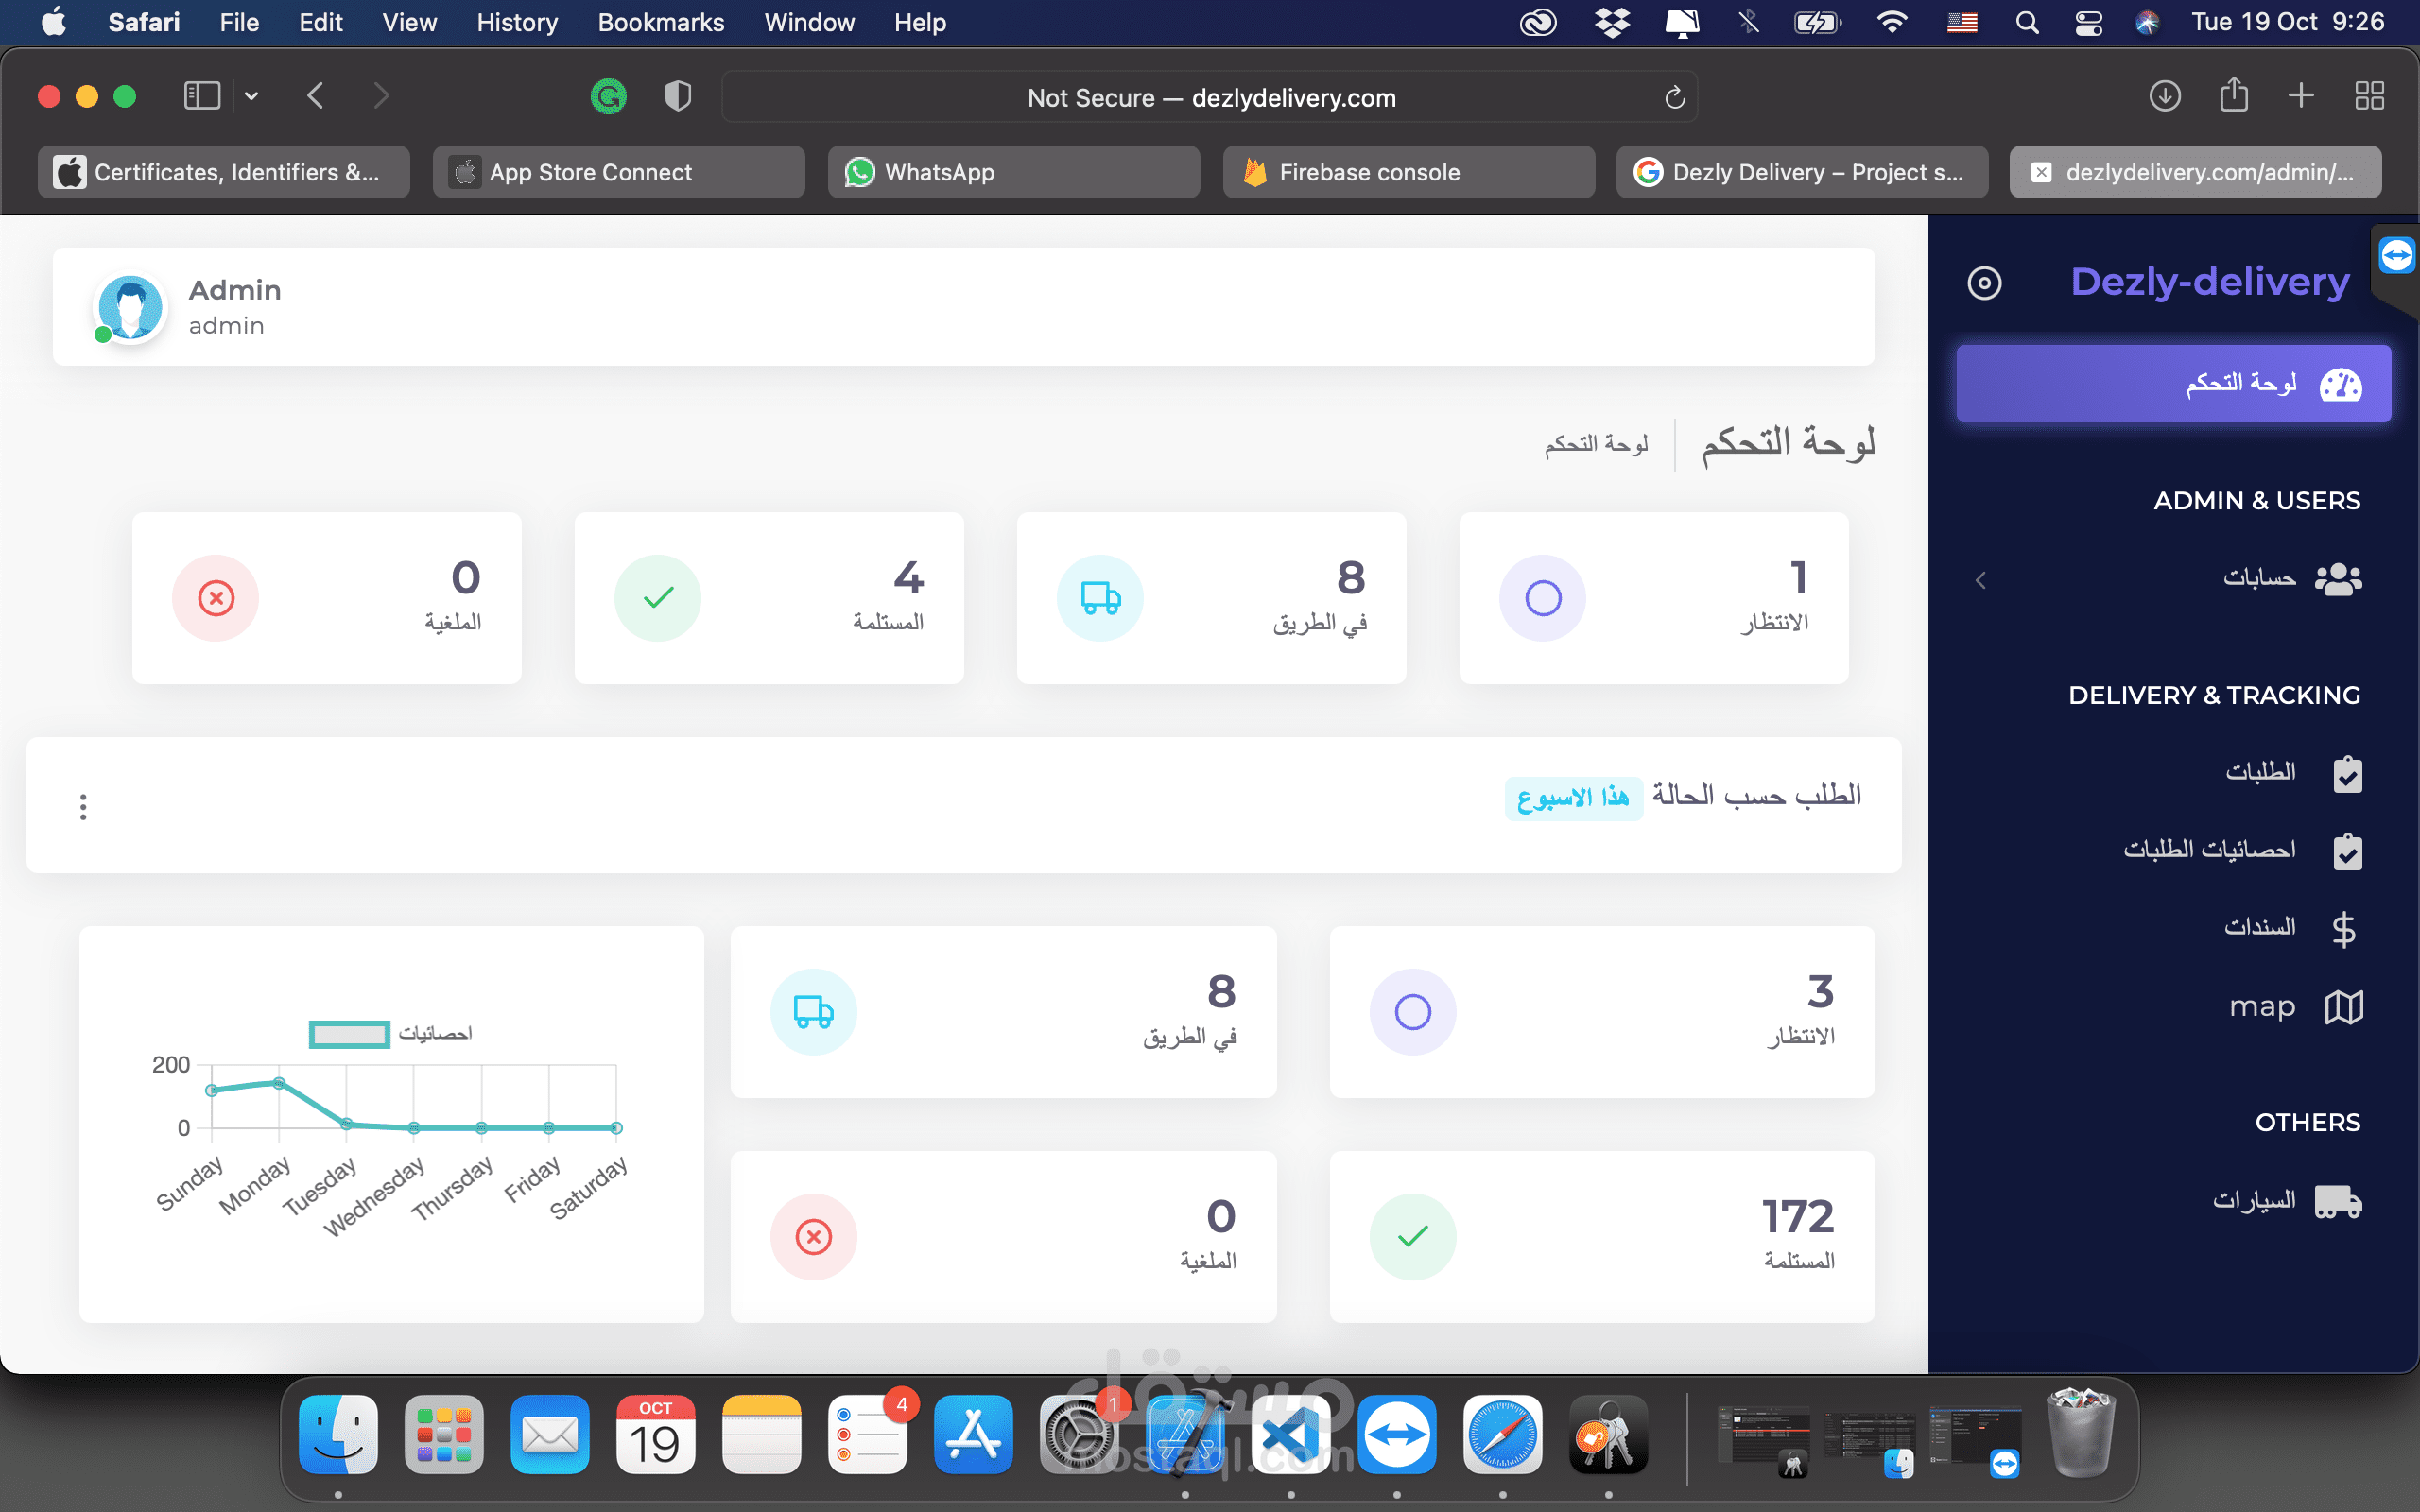The height and width of the screenshot is (1512, 2420).
Task: Click the dashboard speedometer icon in sidebar
Action: click(x=2340, y=384)
